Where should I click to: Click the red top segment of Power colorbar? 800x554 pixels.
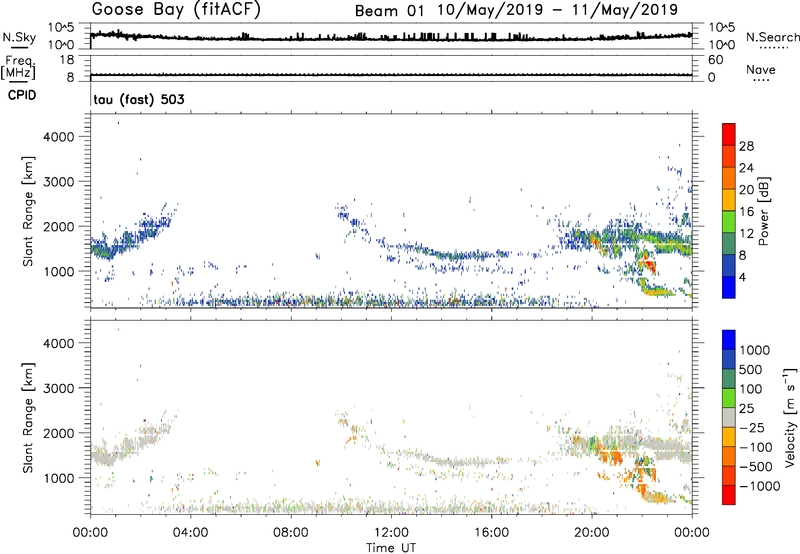(x=729, y=134)
